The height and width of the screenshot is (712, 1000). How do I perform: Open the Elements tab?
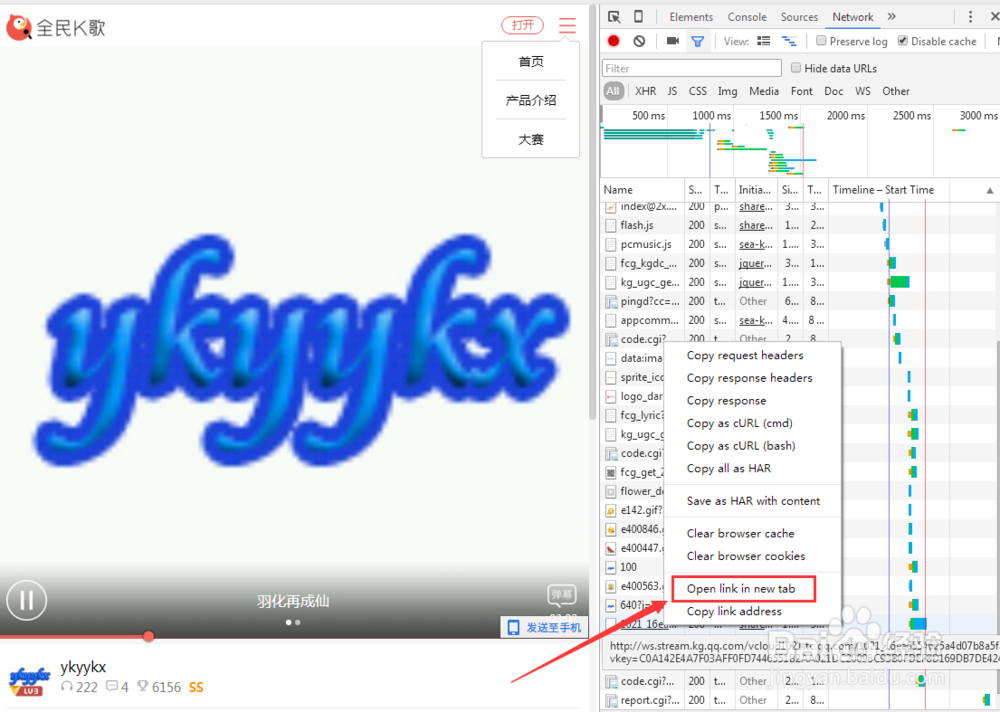691,17
